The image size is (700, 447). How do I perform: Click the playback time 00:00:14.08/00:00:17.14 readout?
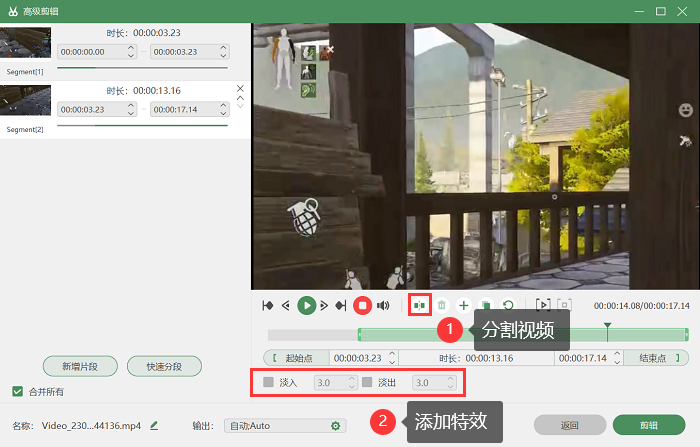coord(642,306)
